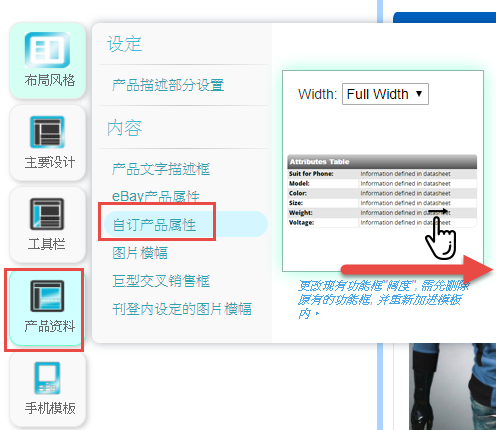
Task: Click the Attributes Table preview thumbnail
Action: click(x=382, y=191)
